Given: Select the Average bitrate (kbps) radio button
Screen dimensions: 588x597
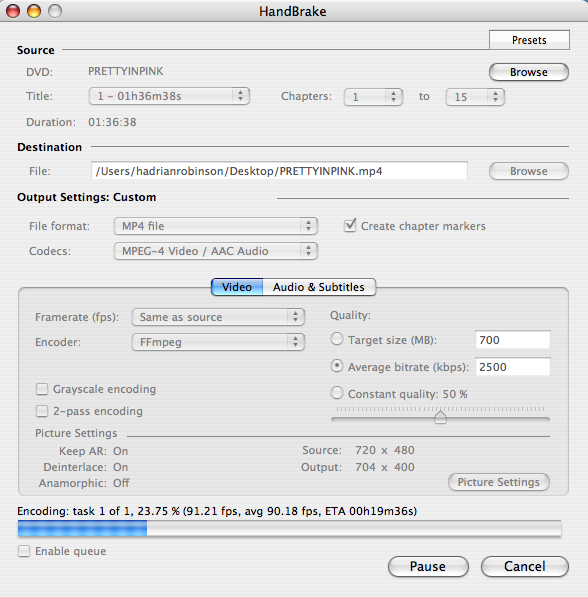Looking at the screenshot, I should coord(337,366).
